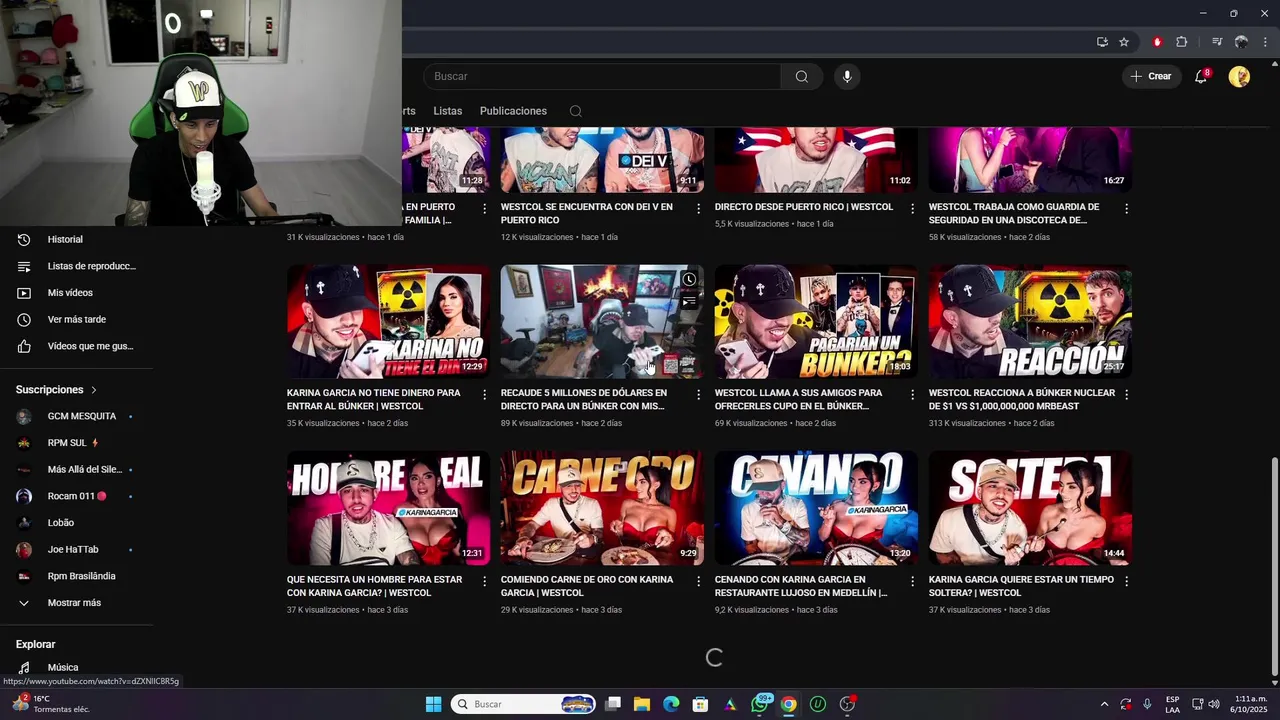Click the taskbar Buscar search box
This screenshot has height=720, width=1280.
[x=524, y=704]
